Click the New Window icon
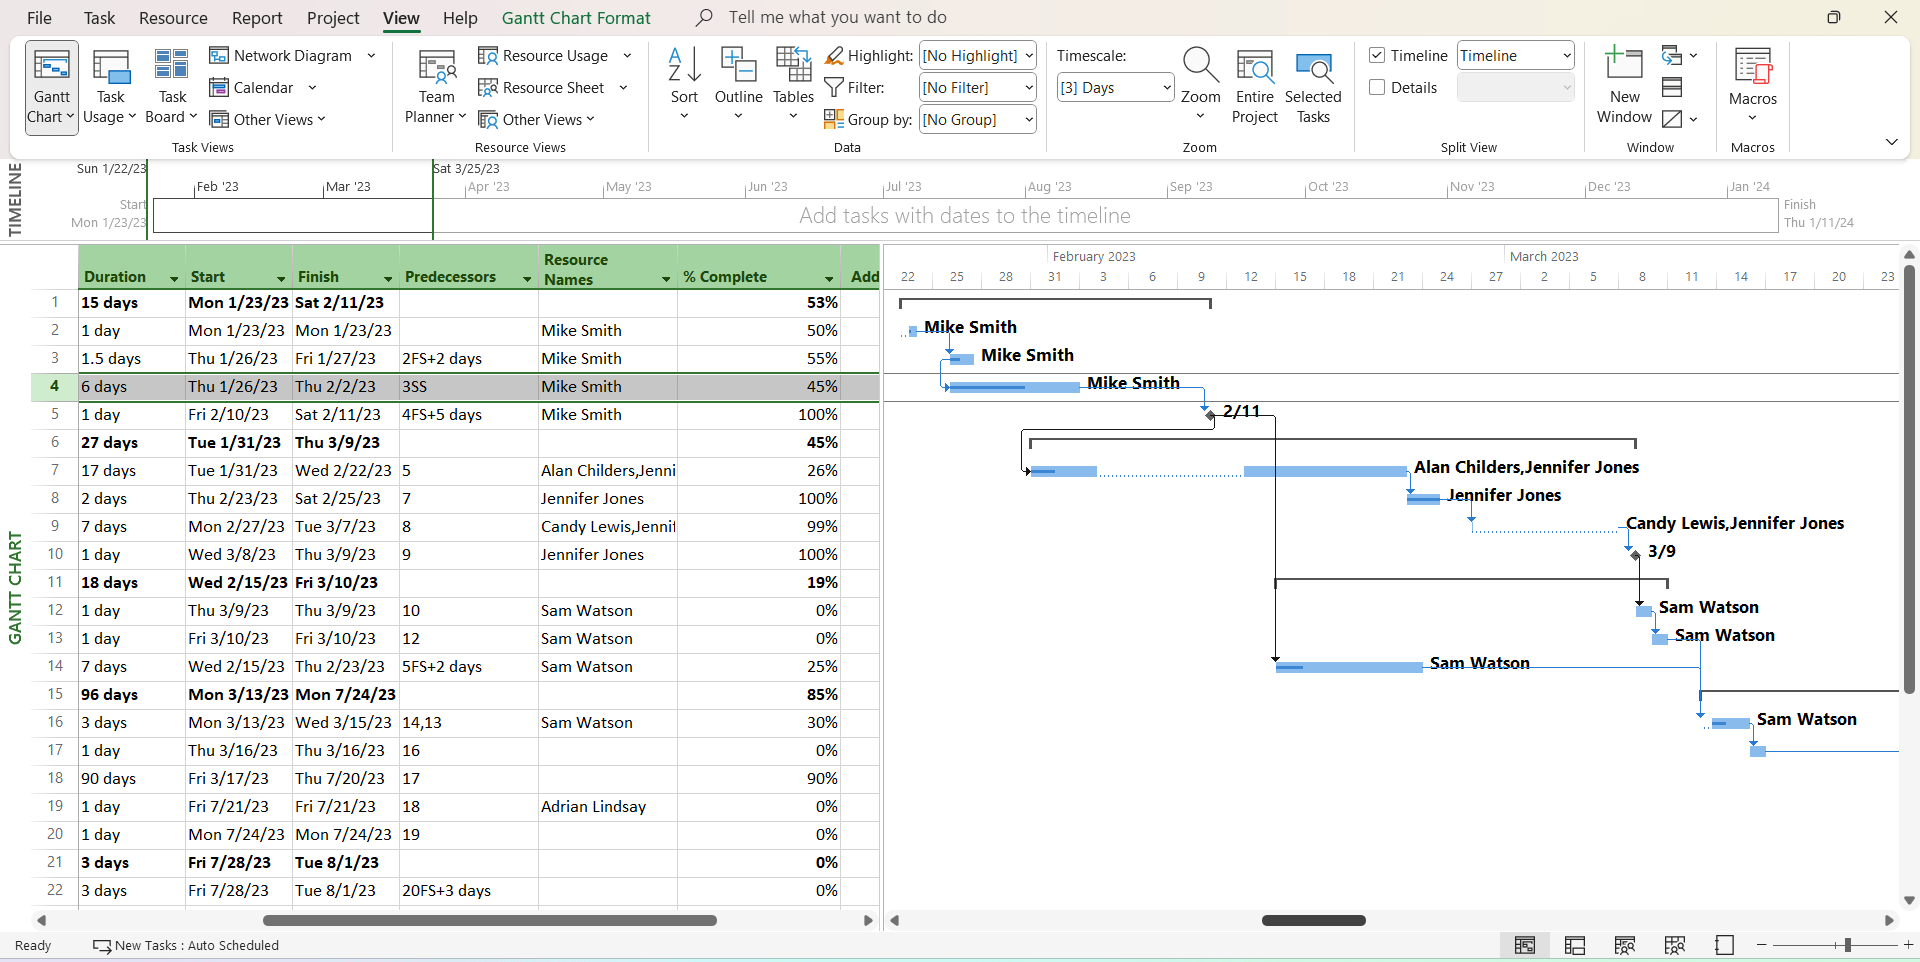Screen dimensions: 1920x962 (1624, 86)
